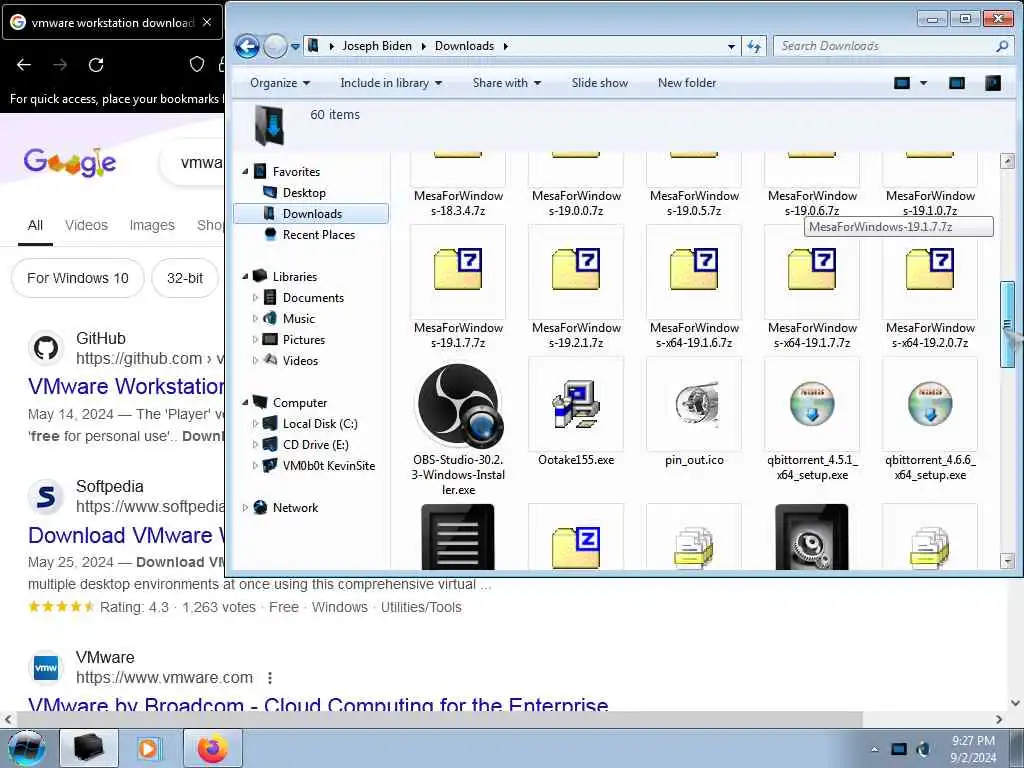Click Joseph Biden breadcrumb in address bar
This screenshot has width=1024, height=768.
pyautogui.click(x=377, y=46)
